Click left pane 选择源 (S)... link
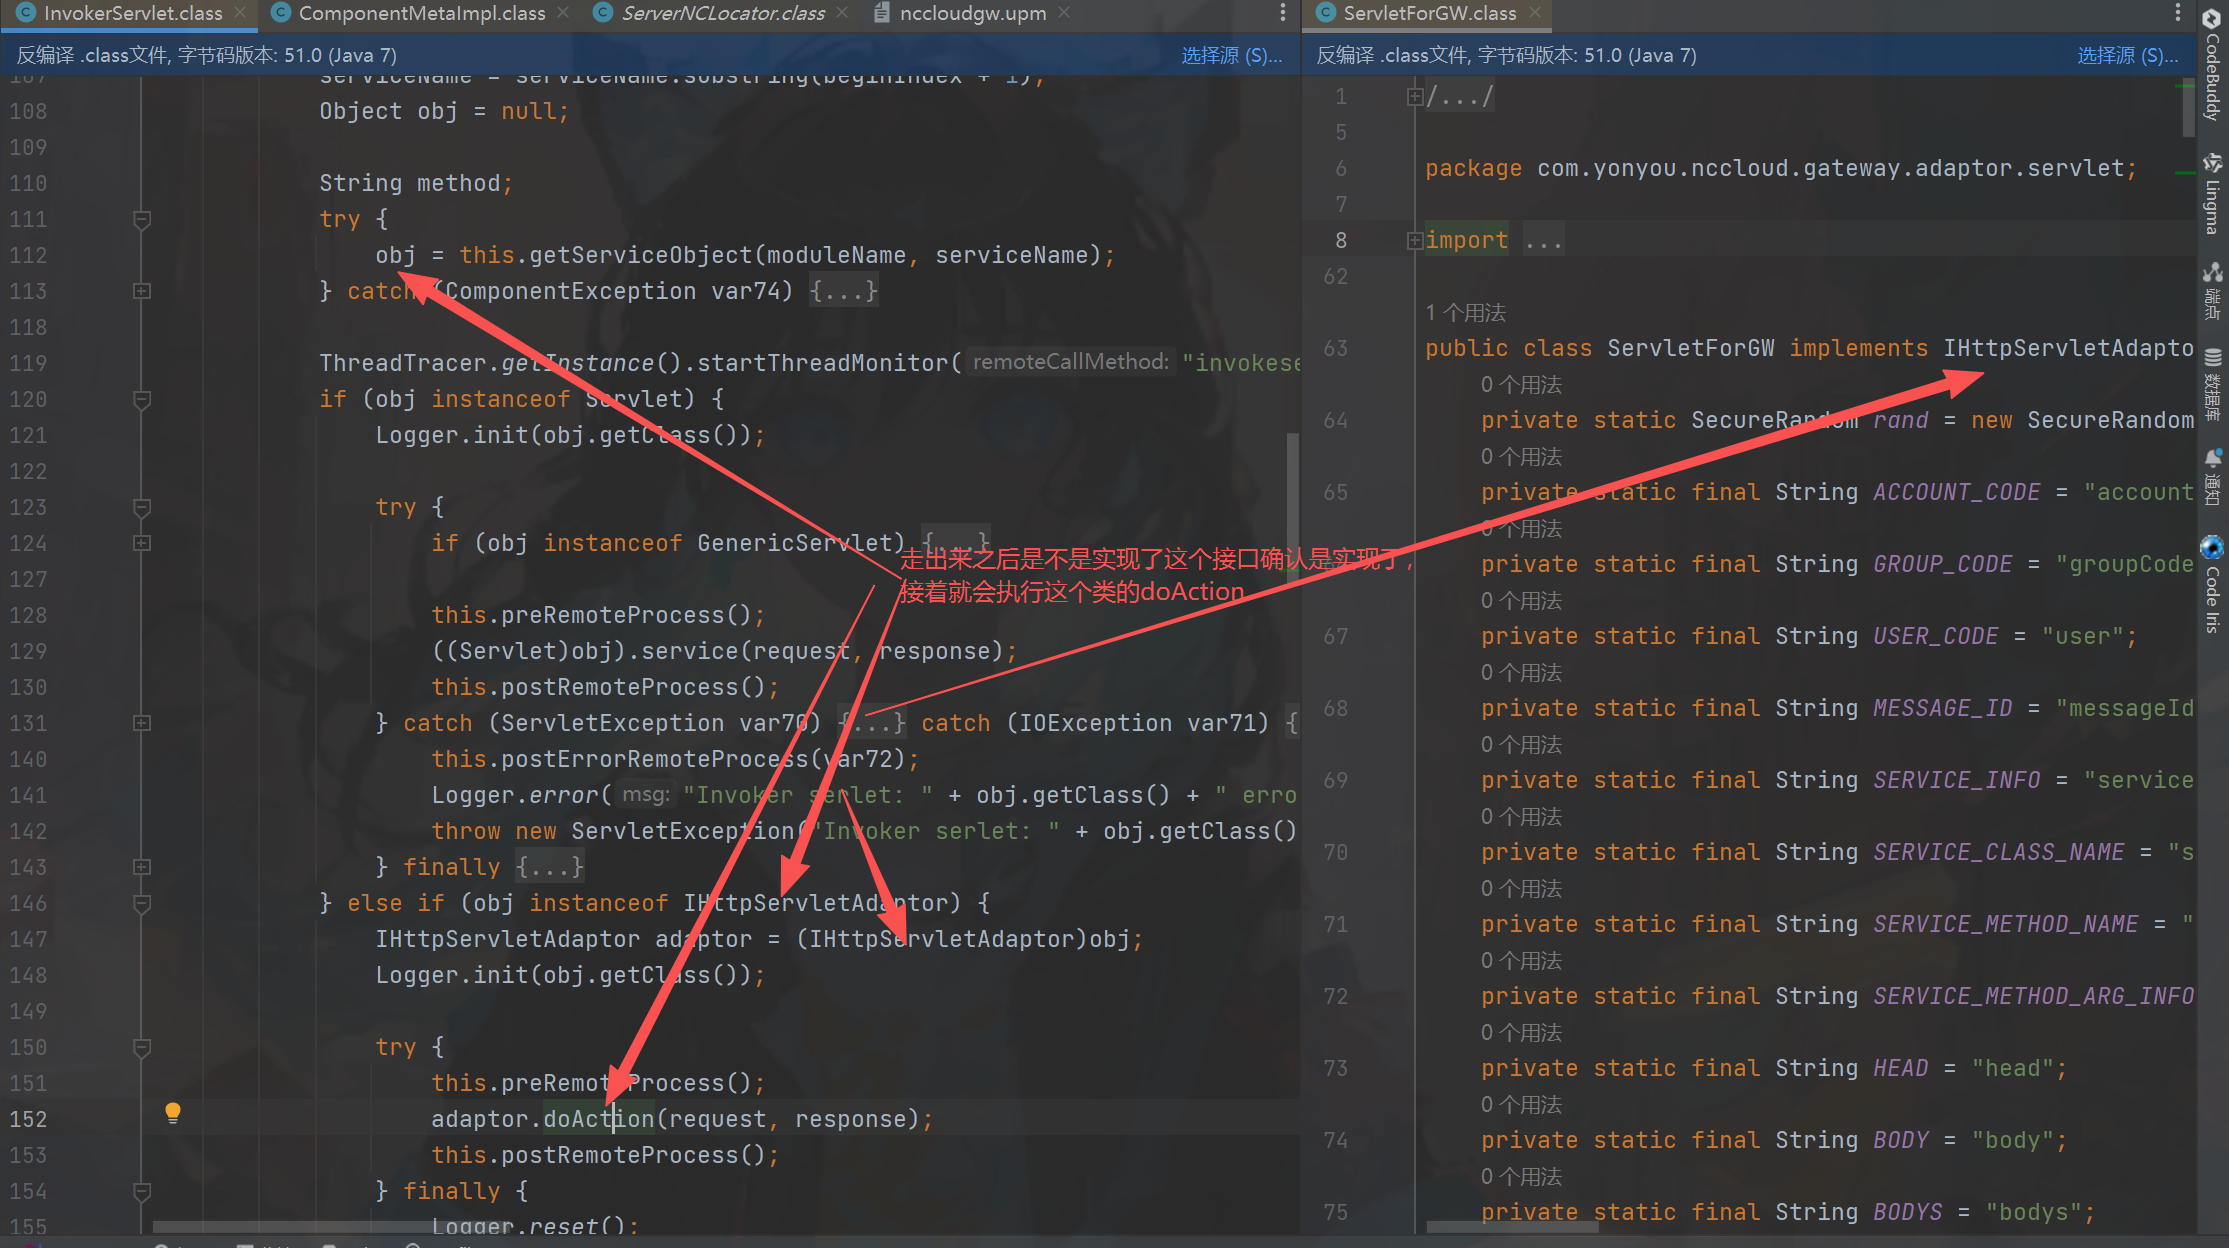The height and width of the screenshot is (1248, 2229). pos(1231,55)
